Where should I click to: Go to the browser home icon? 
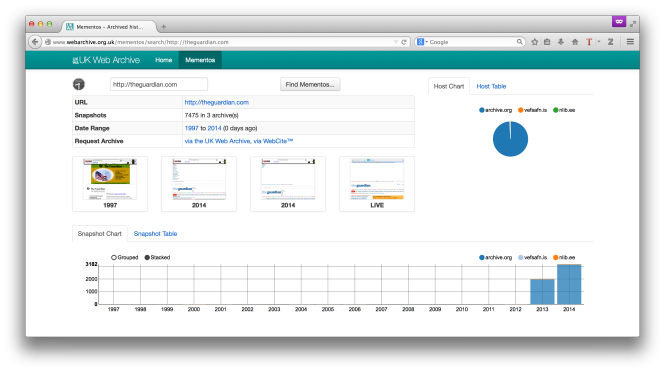pos(575,42)
